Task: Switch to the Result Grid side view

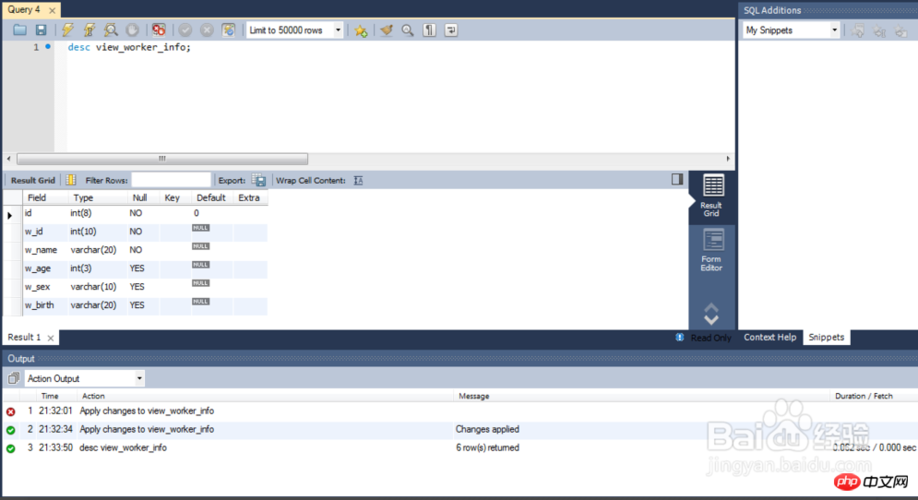Action: [712, 196]
